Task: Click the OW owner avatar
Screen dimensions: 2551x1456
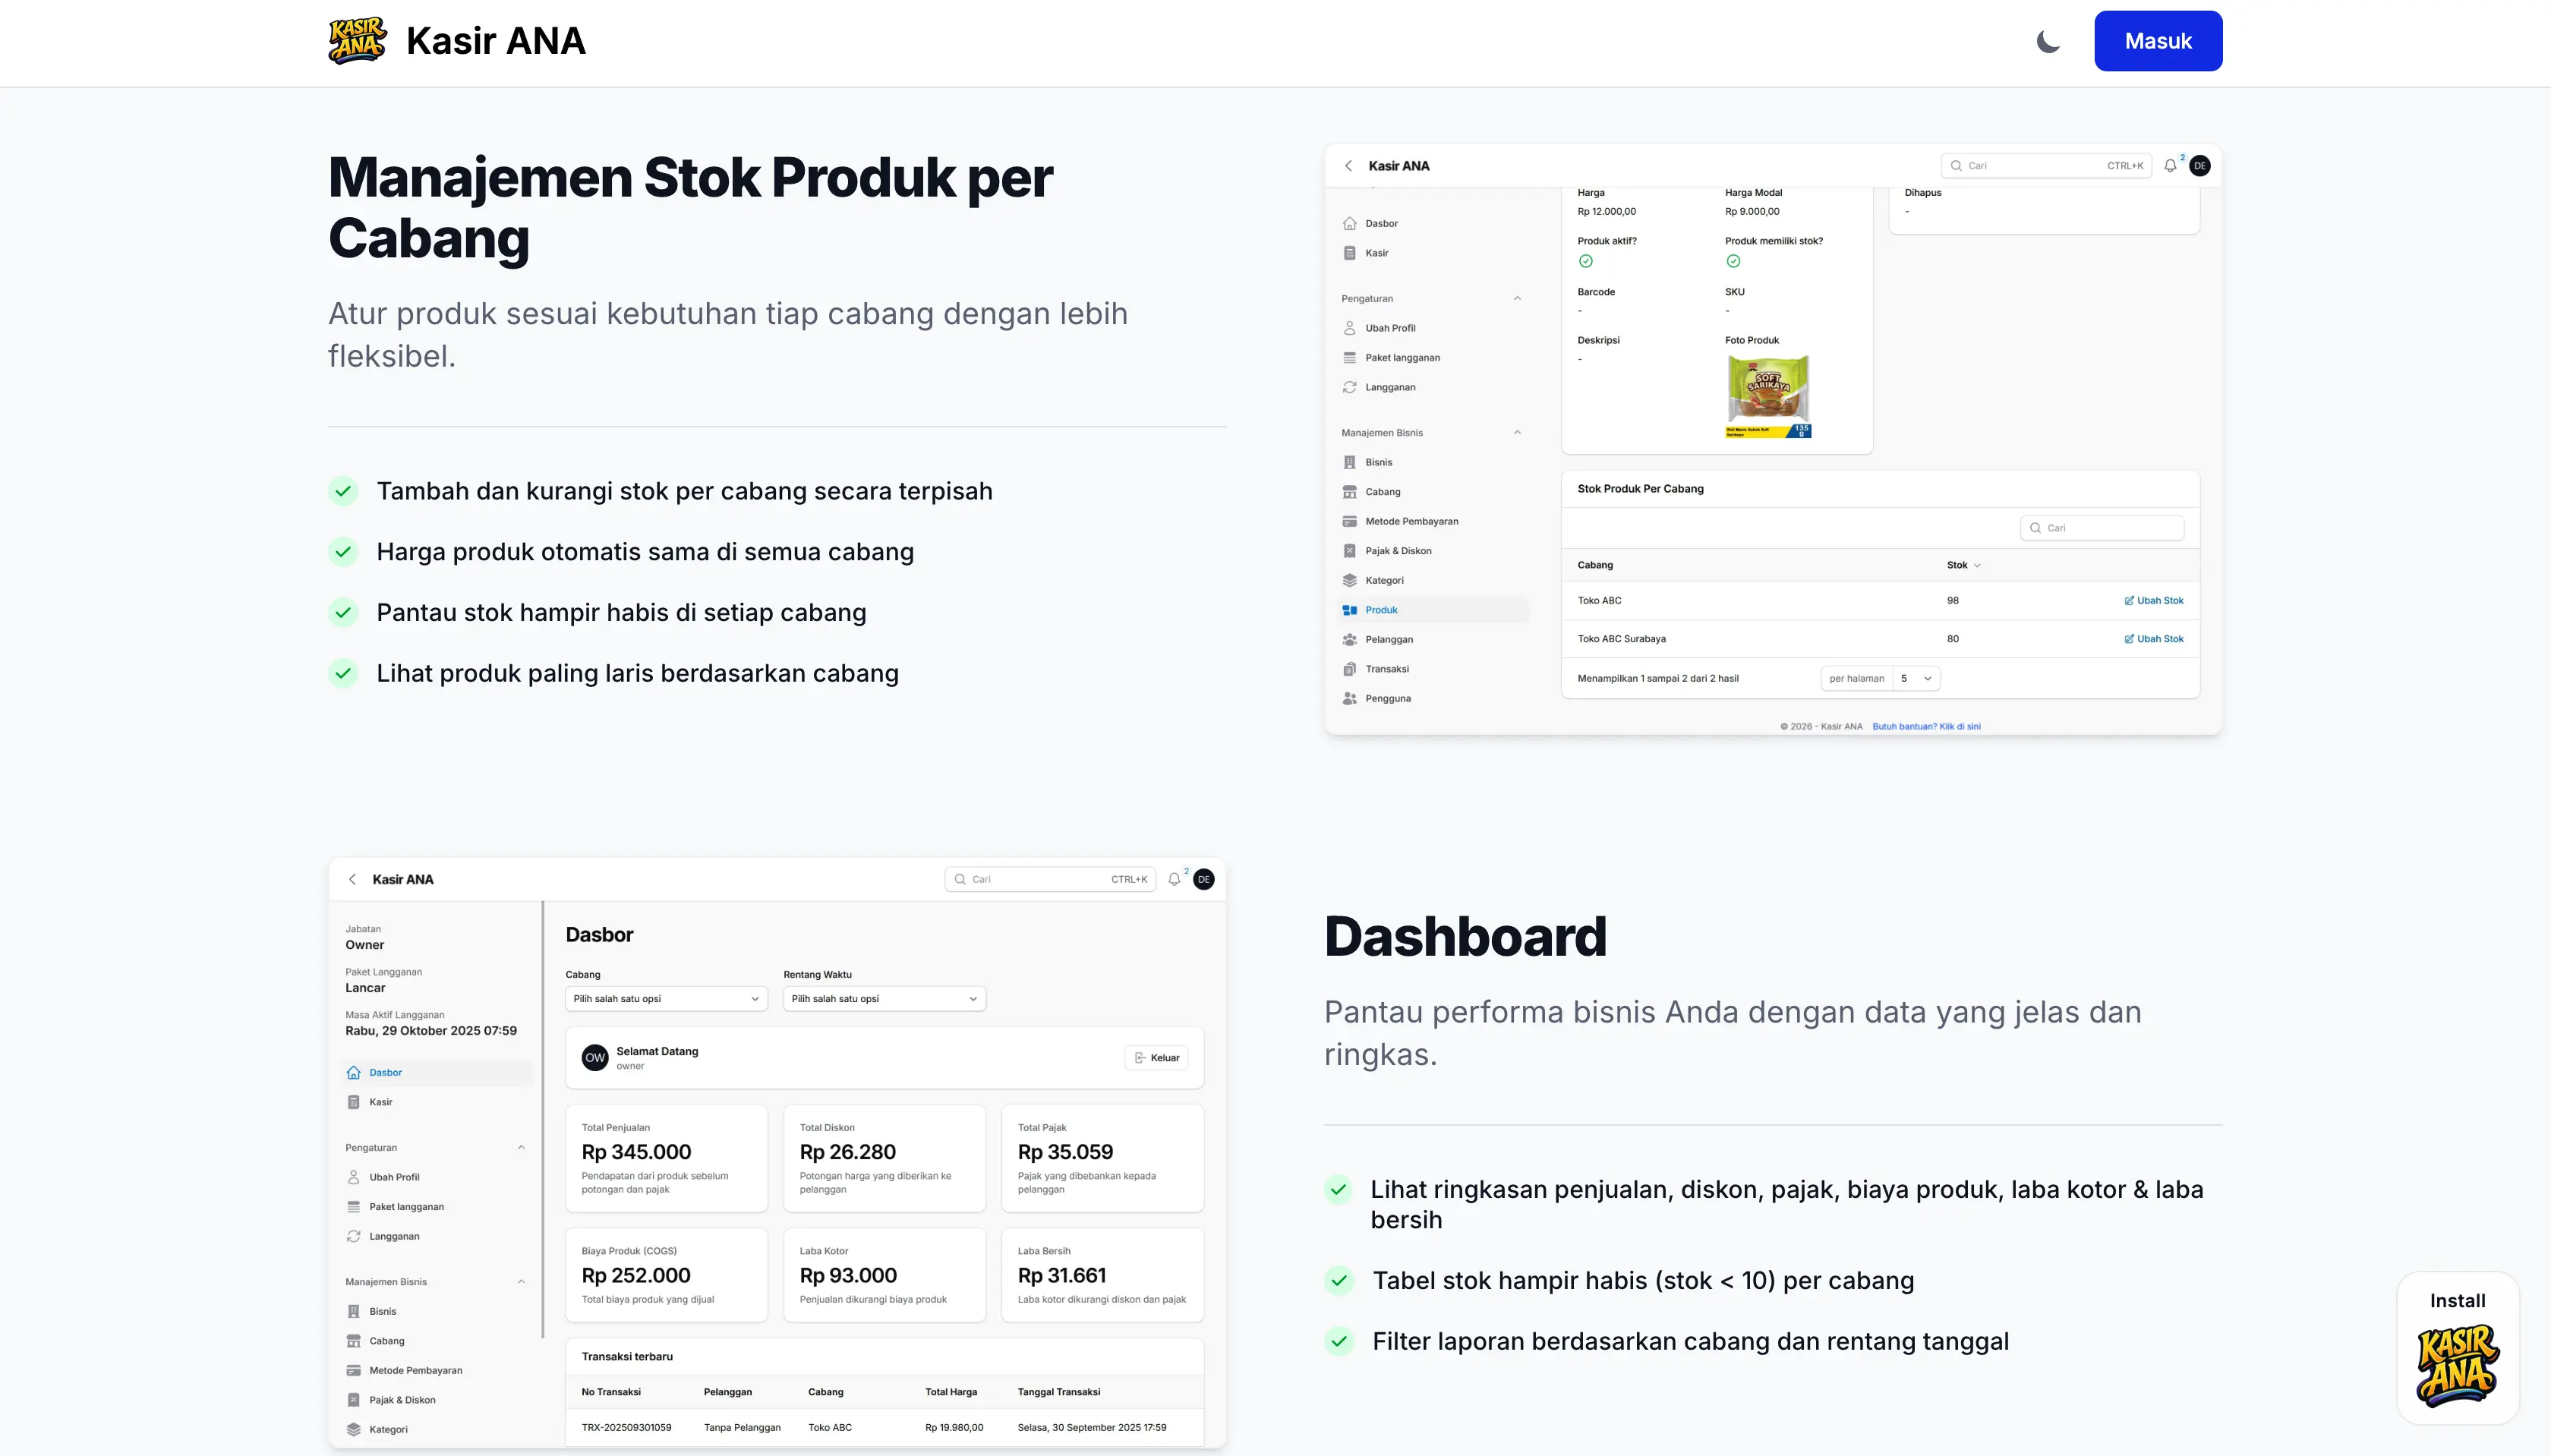Action: click(x=595, y=1058)
